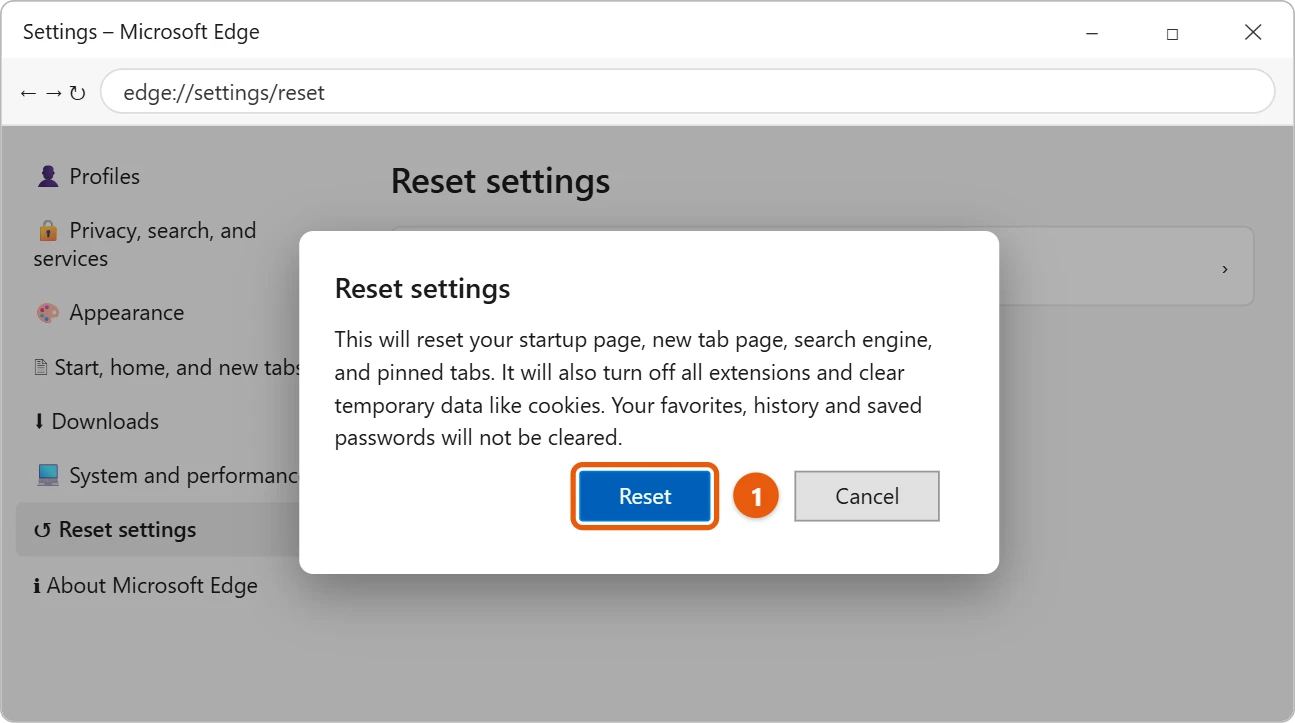Minimize the Edge window
This screenshot has height=723, width=1295.
pos(1091,33)
